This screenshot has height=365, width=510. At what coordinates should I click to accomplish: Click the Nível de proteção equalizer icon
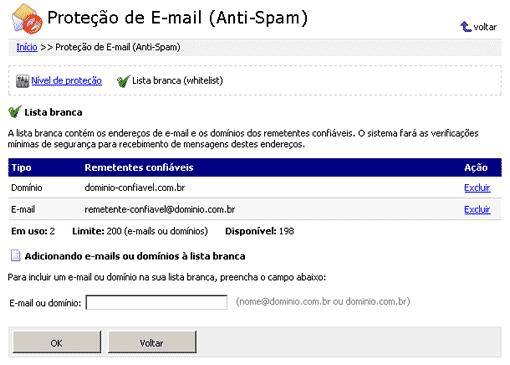(22, 81)
